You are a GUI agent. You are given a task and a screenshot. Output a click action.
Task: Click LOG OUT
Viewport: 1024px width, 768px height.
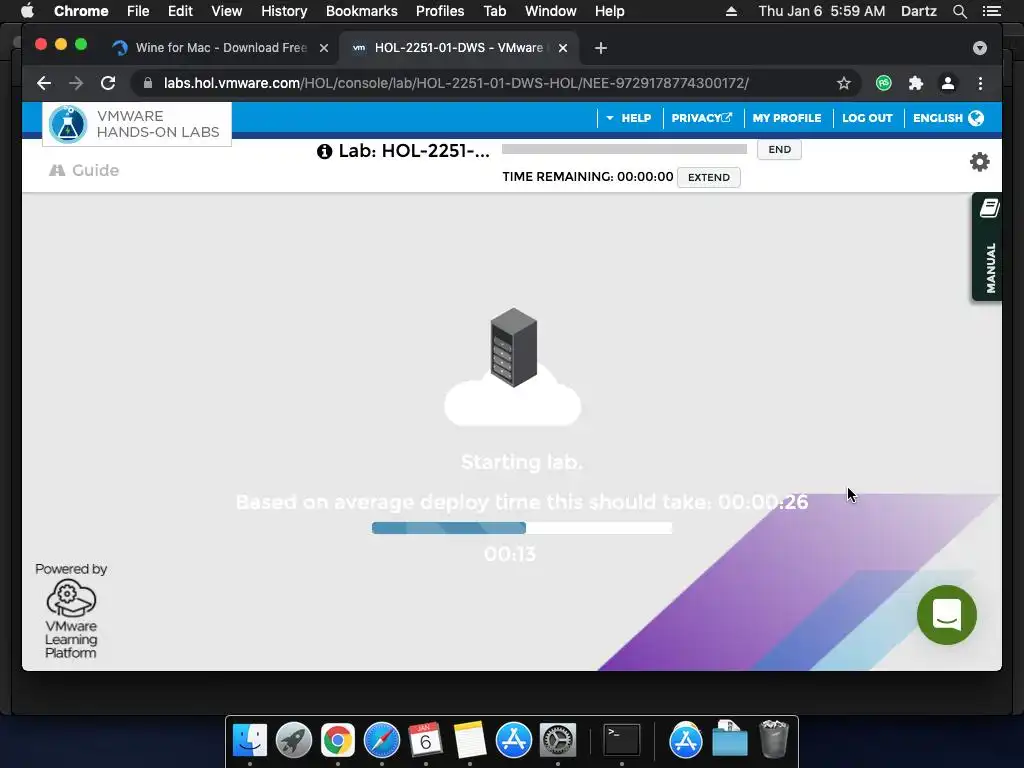pos(867,118)
